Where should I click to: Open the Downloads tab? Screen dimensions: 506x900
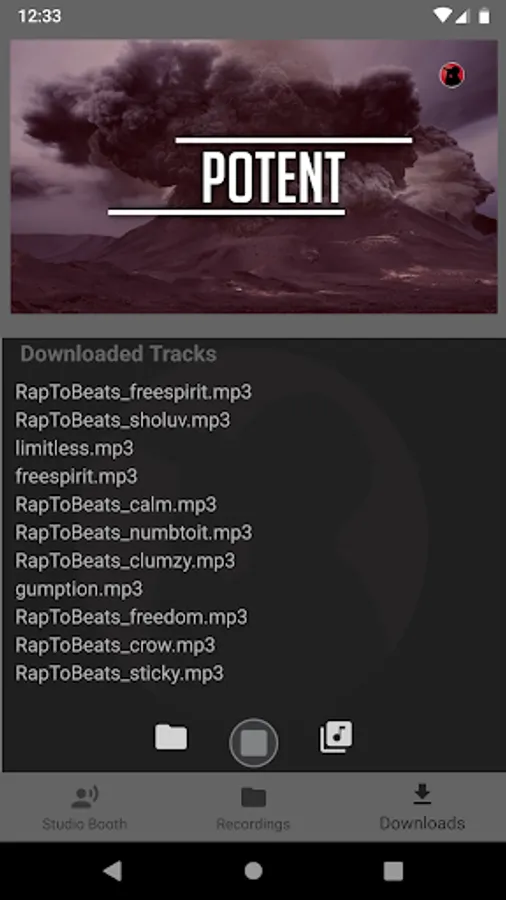pyautogui.click(x=422, y=808)
